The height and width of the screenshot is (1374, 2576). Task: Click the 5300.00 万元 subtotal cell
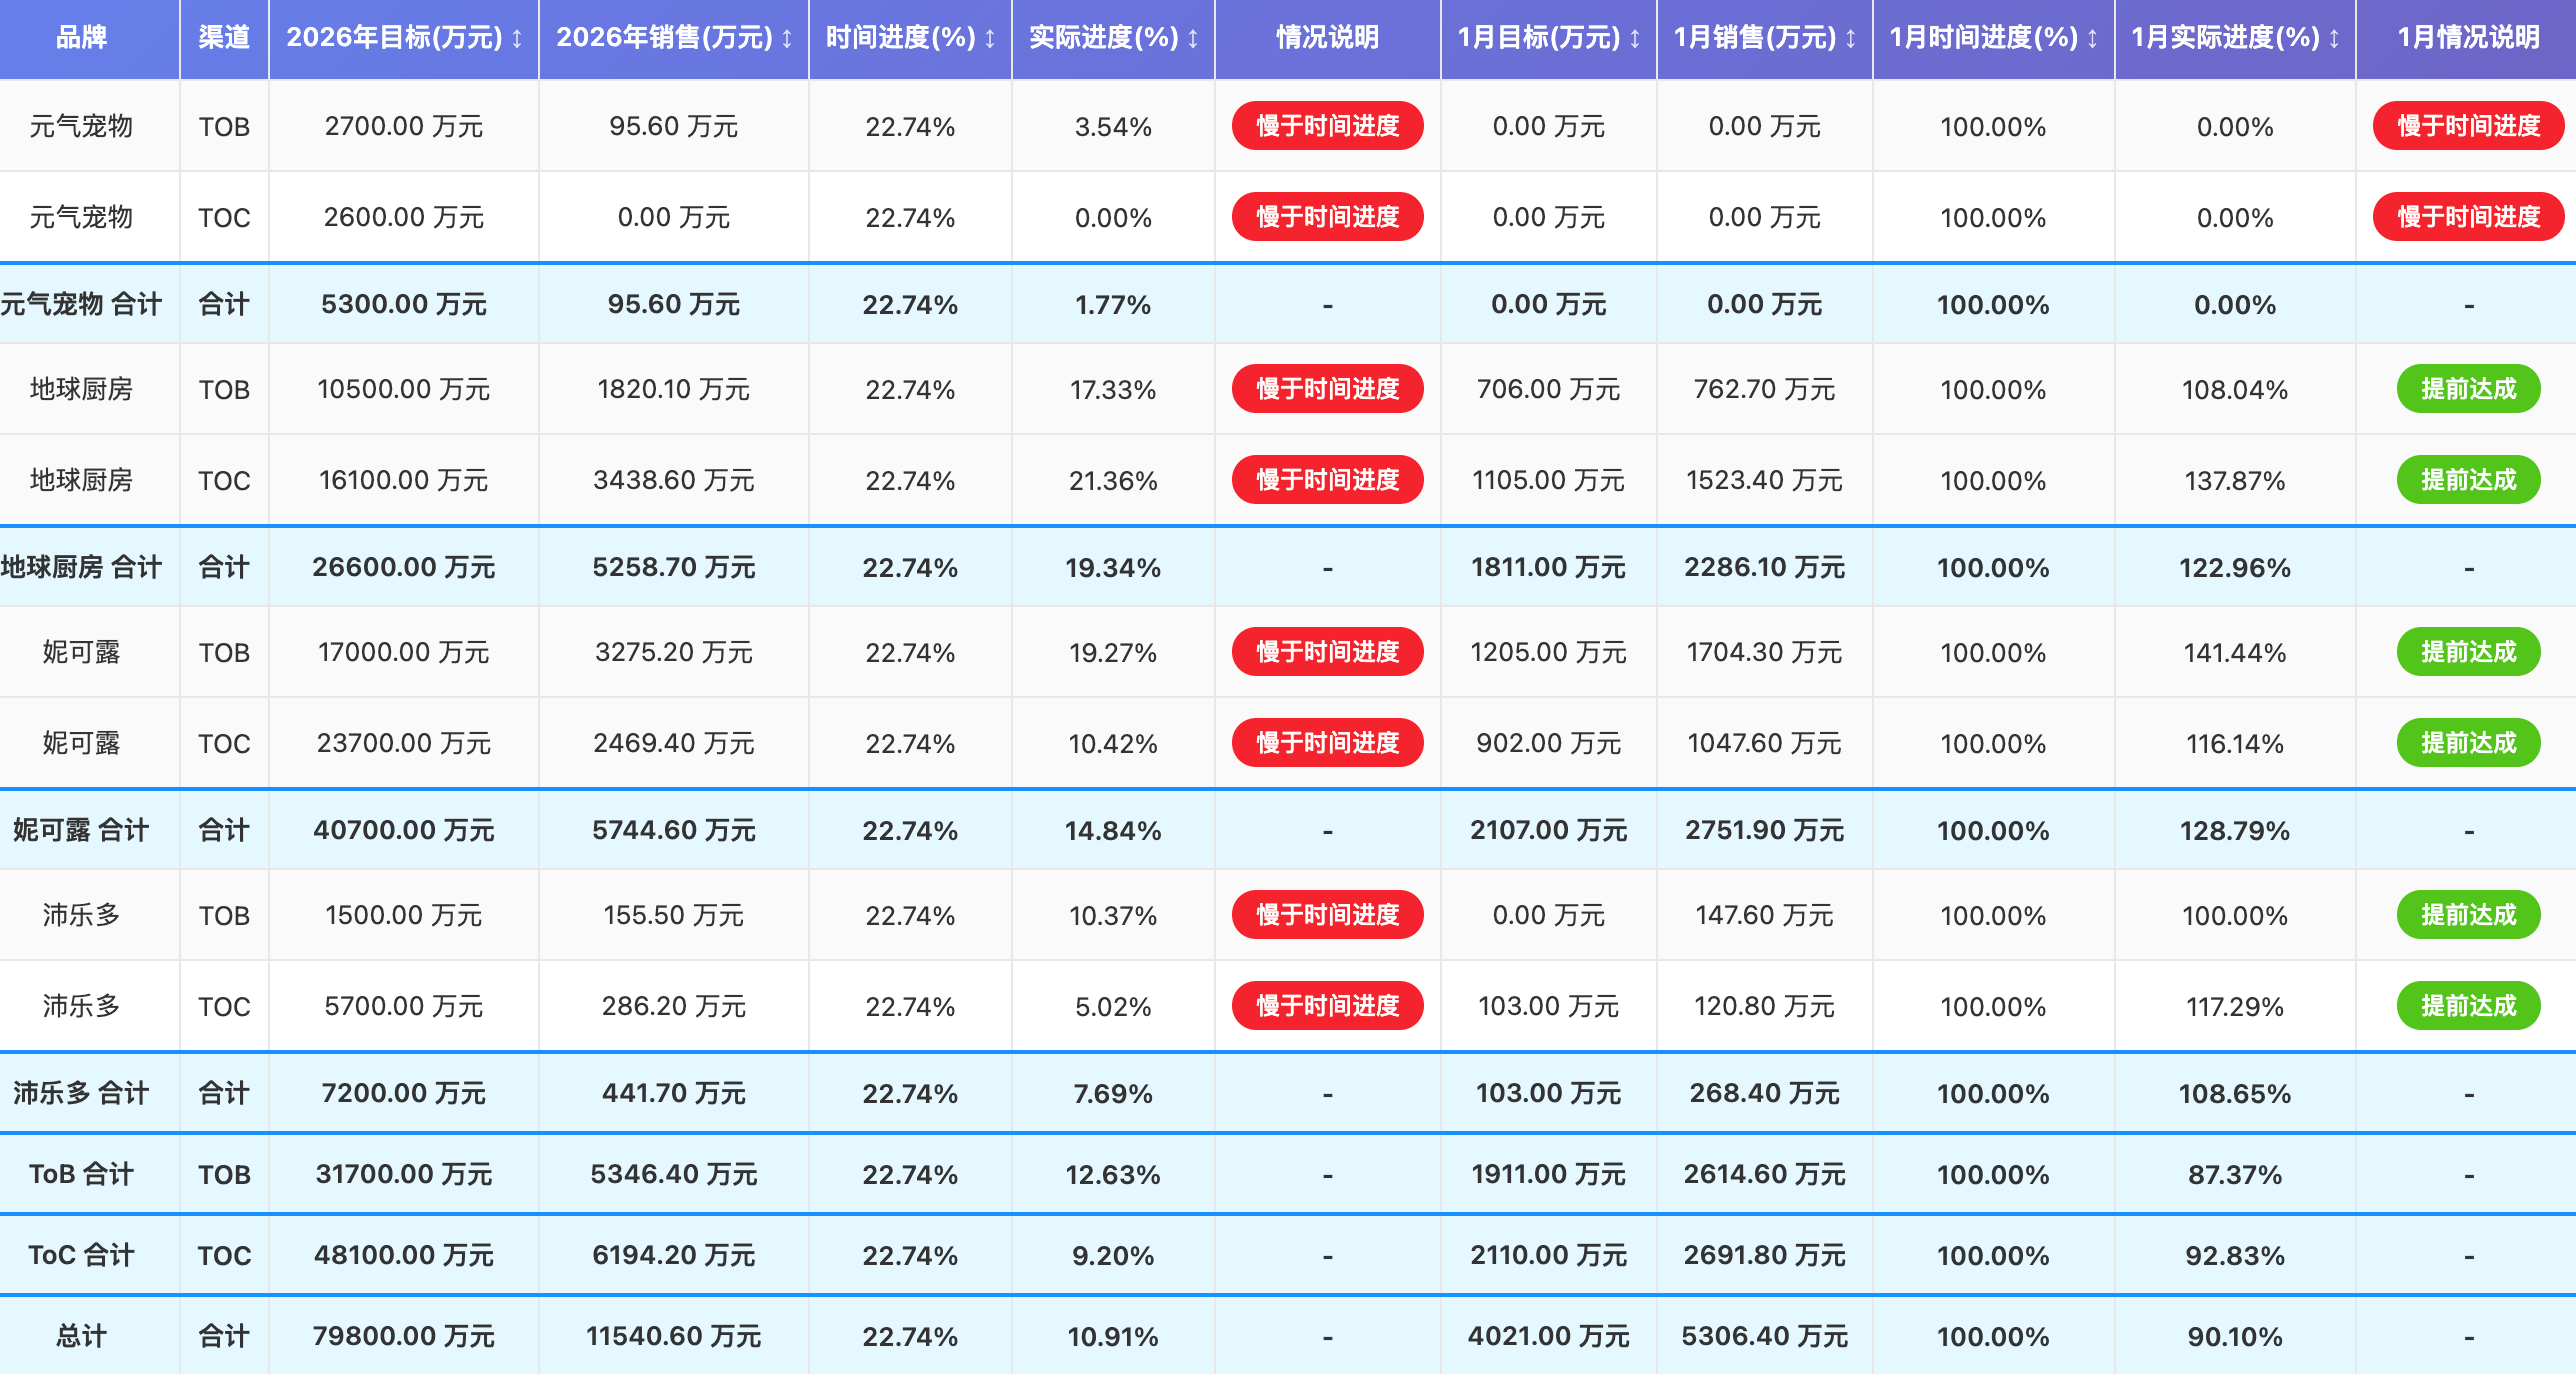pyautogui.click(x=404, y=304)
